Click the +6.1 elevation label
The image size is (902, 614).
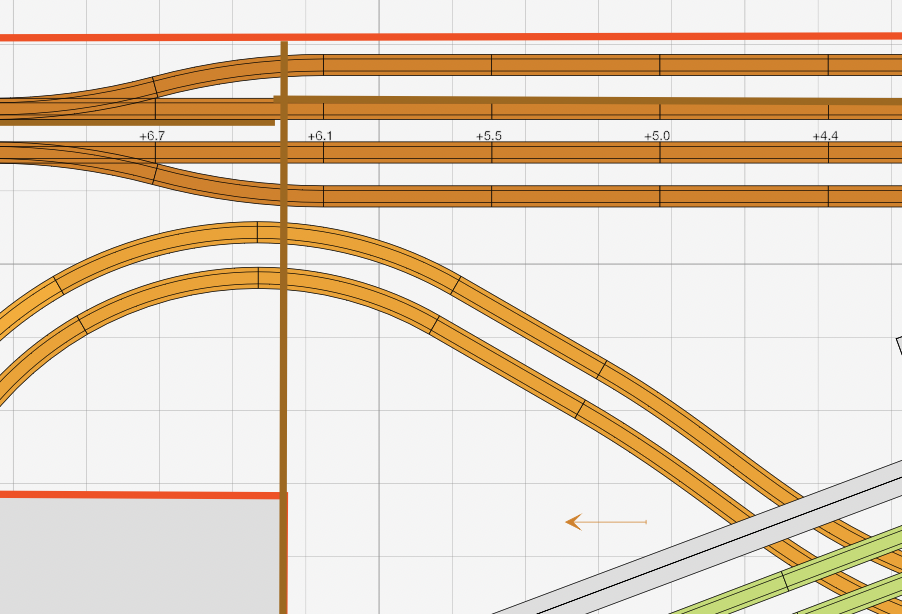[x=320, y=136]
